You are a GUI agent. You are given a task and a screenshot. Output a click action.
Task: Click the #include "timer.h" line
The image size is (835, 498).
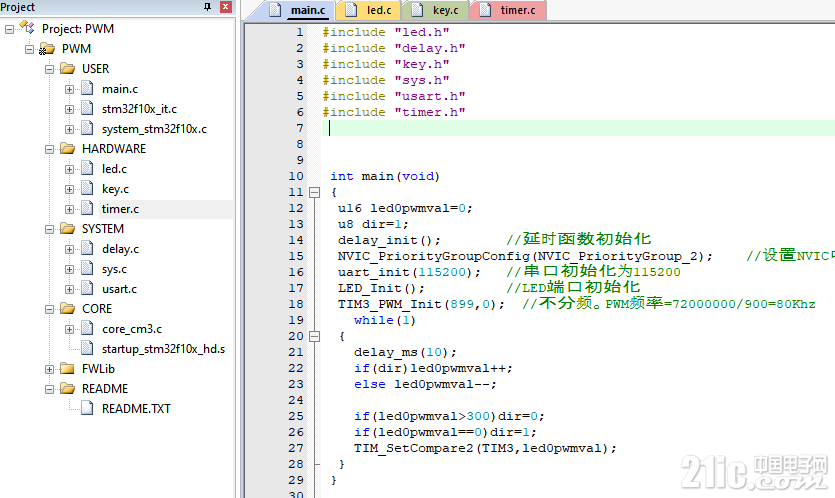point(394,112)
